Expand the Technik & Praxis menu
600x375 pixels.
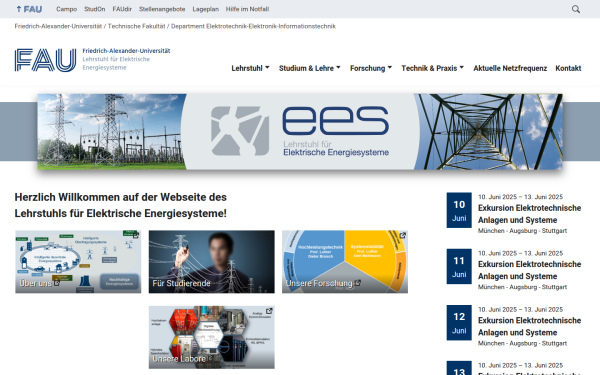pyautogui.click(x=432, y=68)
